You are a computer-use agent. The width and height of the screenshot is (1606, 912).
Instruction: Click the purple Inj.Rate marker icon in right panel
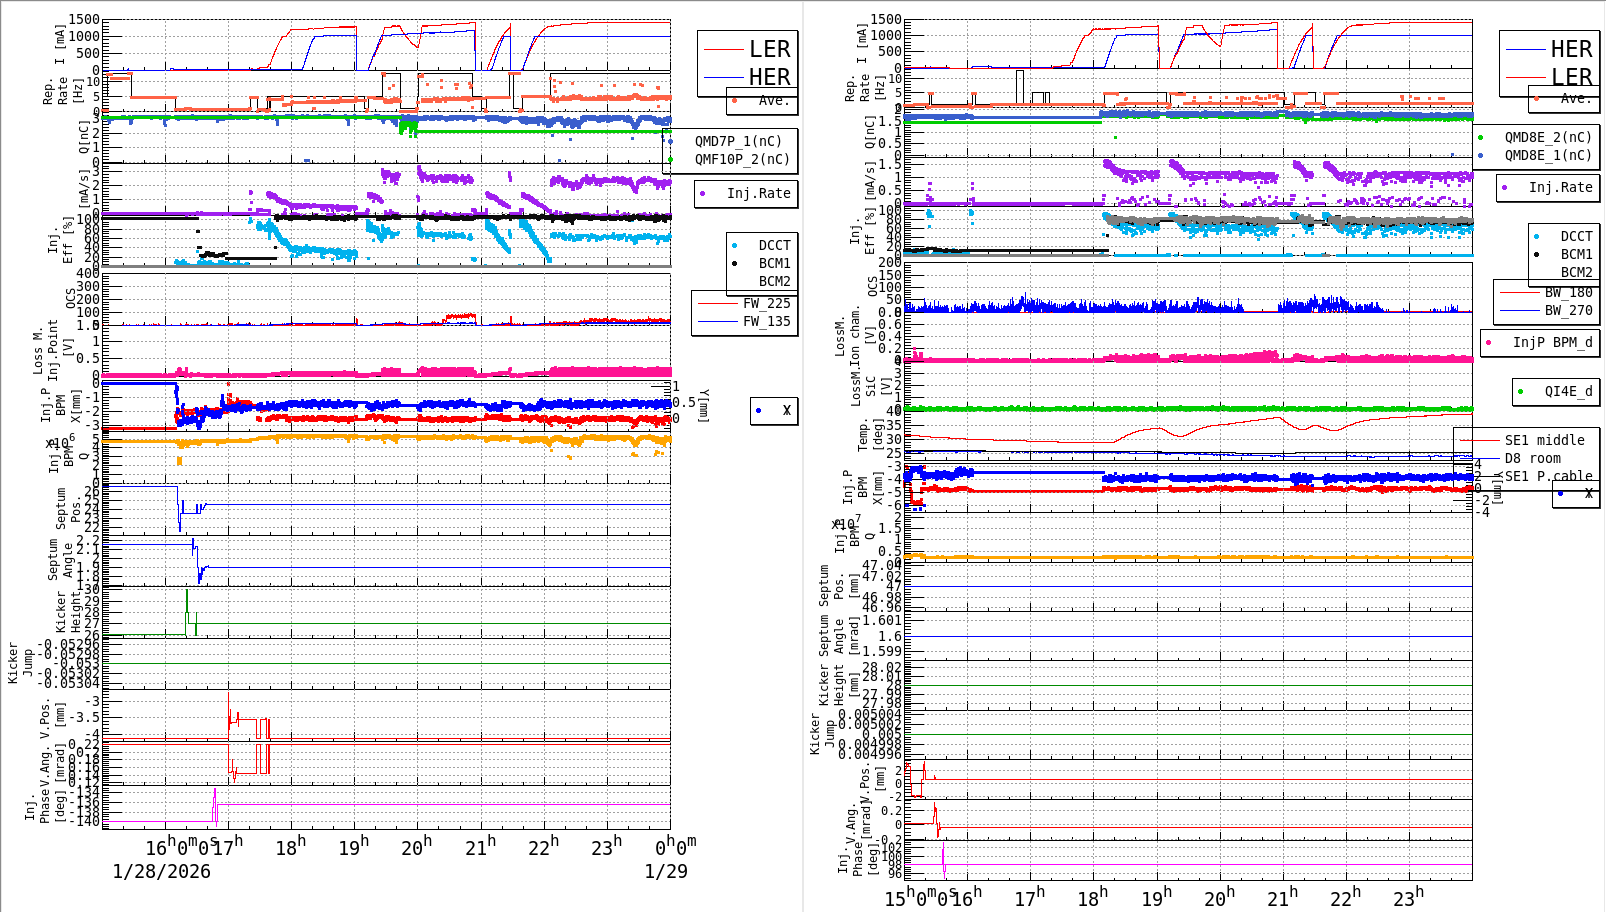(x=1505, y=187)
